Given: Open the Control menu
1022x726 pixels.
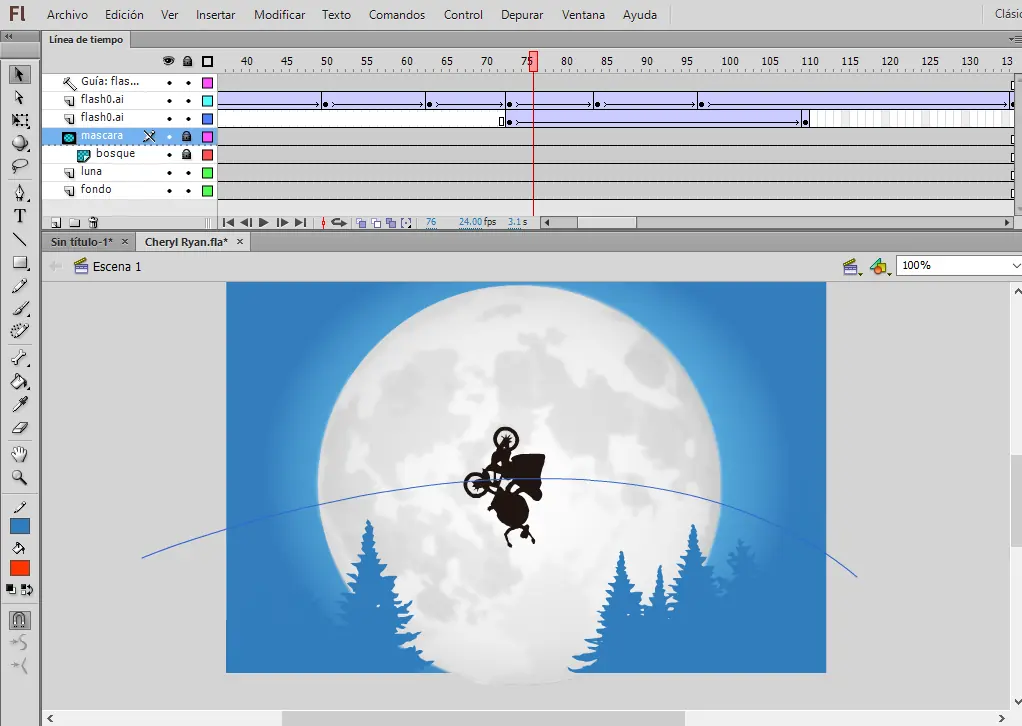Looking at the screenshot, I should [463, 14].
